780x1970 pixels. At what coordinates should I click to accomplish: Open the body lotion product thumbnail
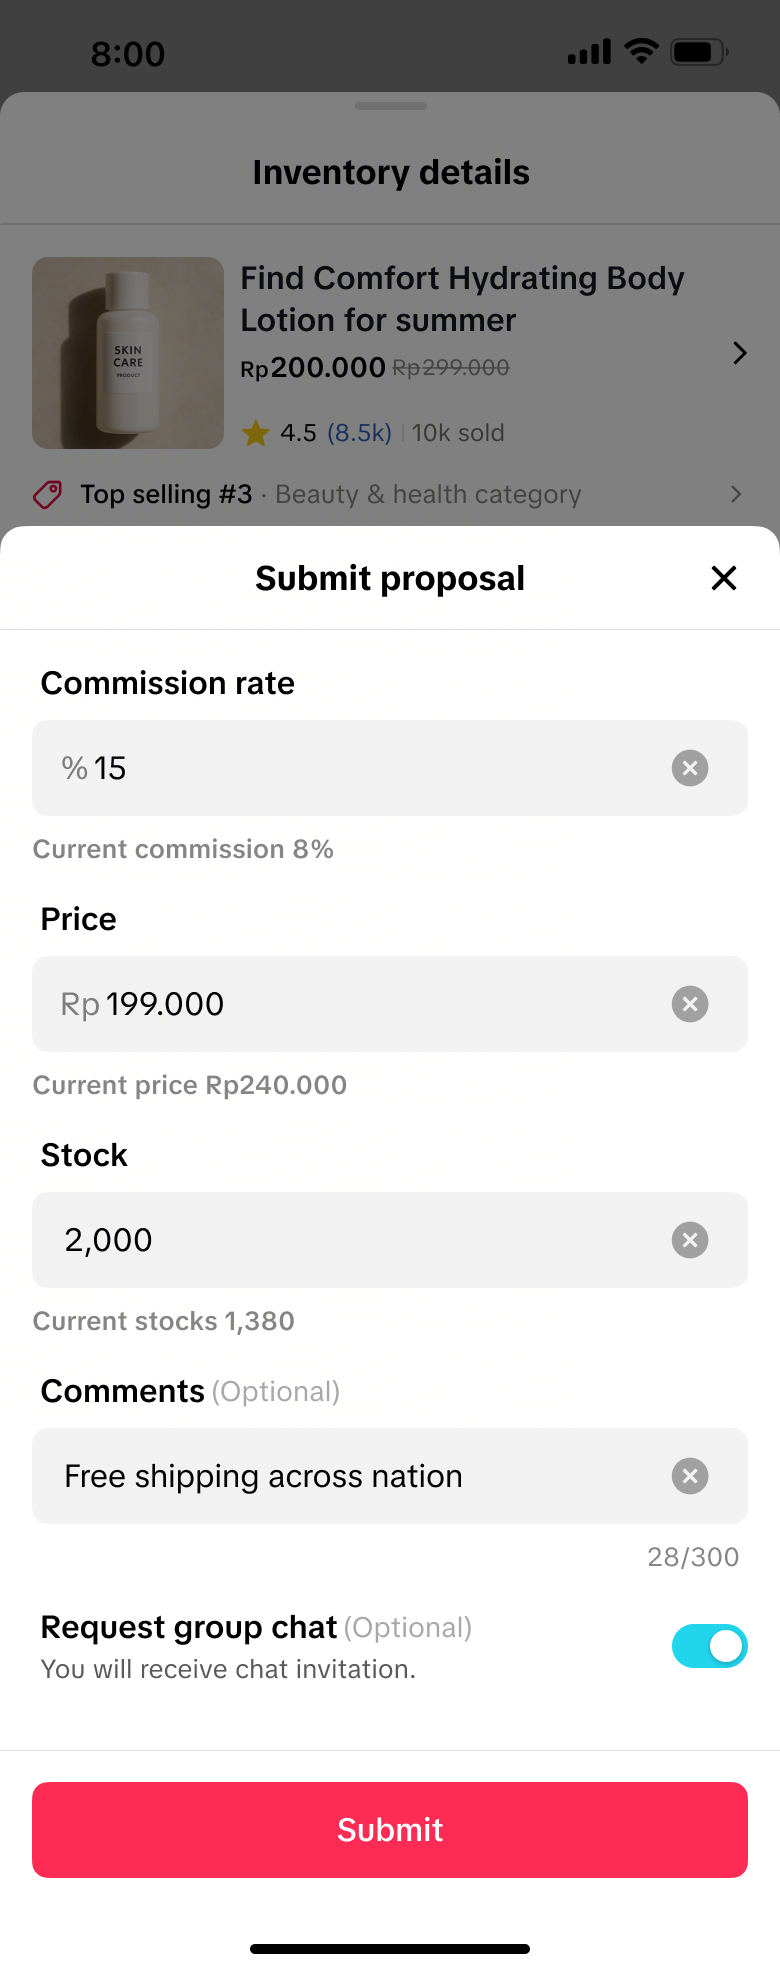(128, 353)
